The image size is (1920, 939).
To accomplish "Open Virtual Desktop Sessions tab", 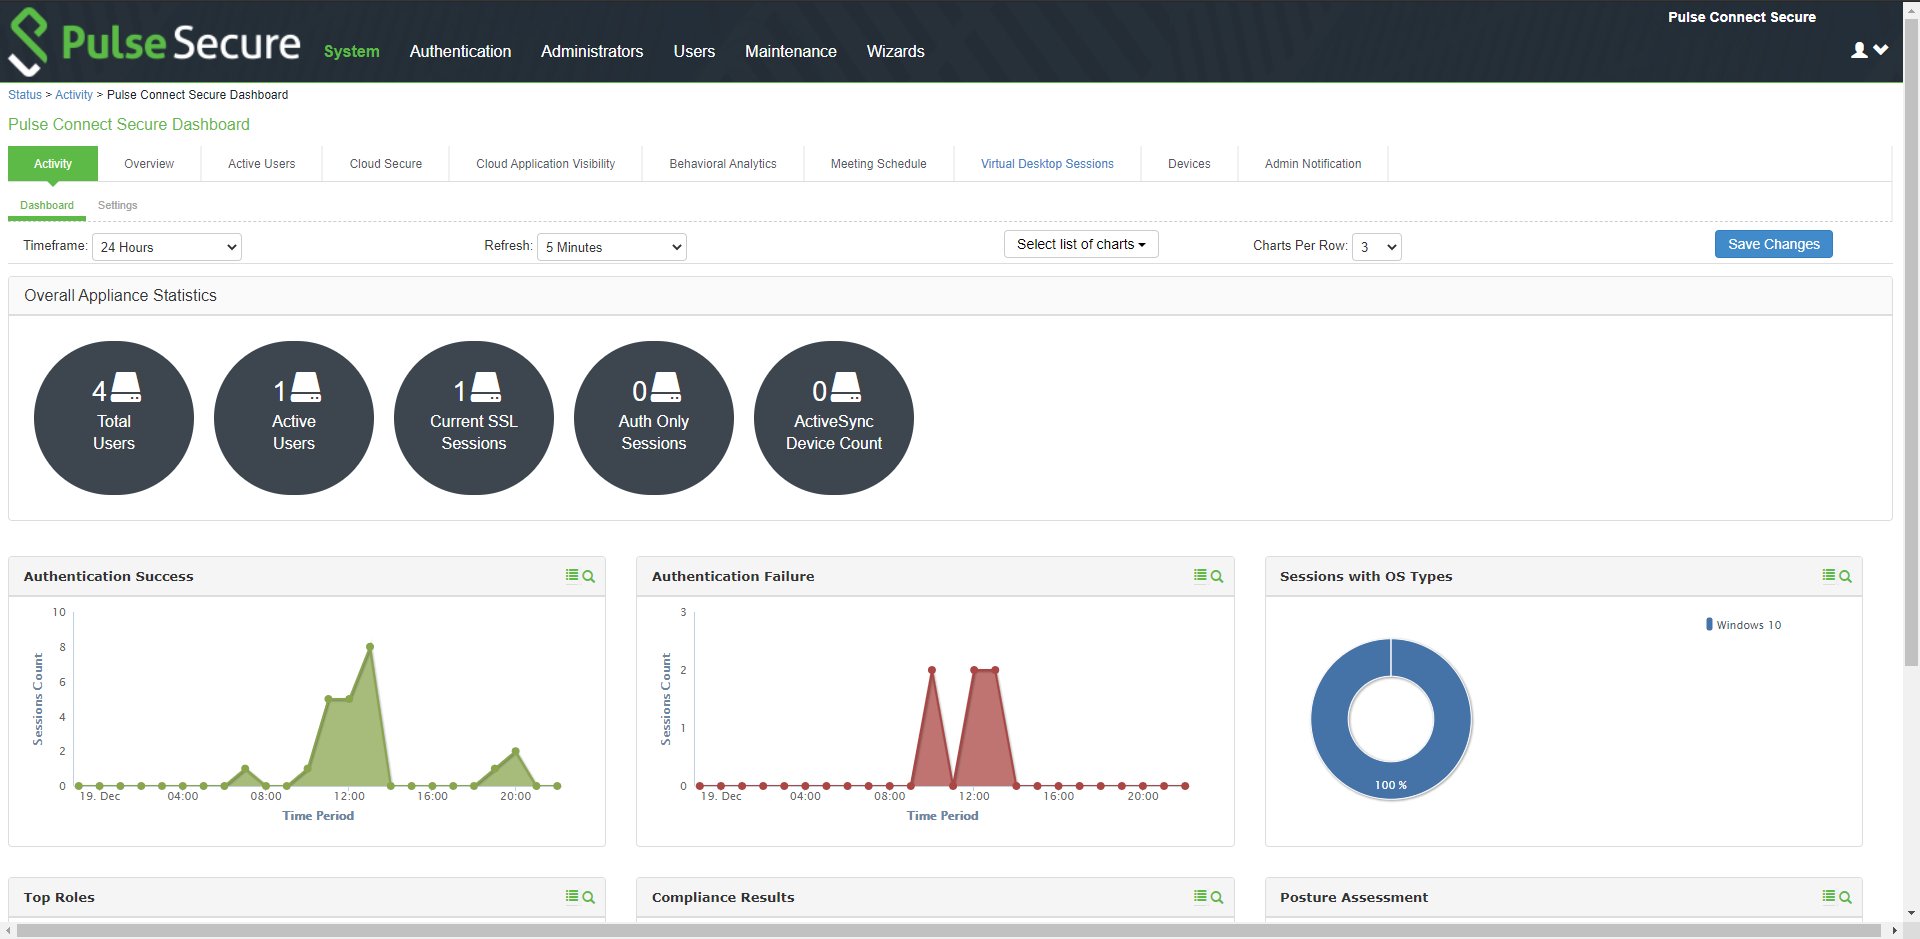I will [x=1047, y=164].
